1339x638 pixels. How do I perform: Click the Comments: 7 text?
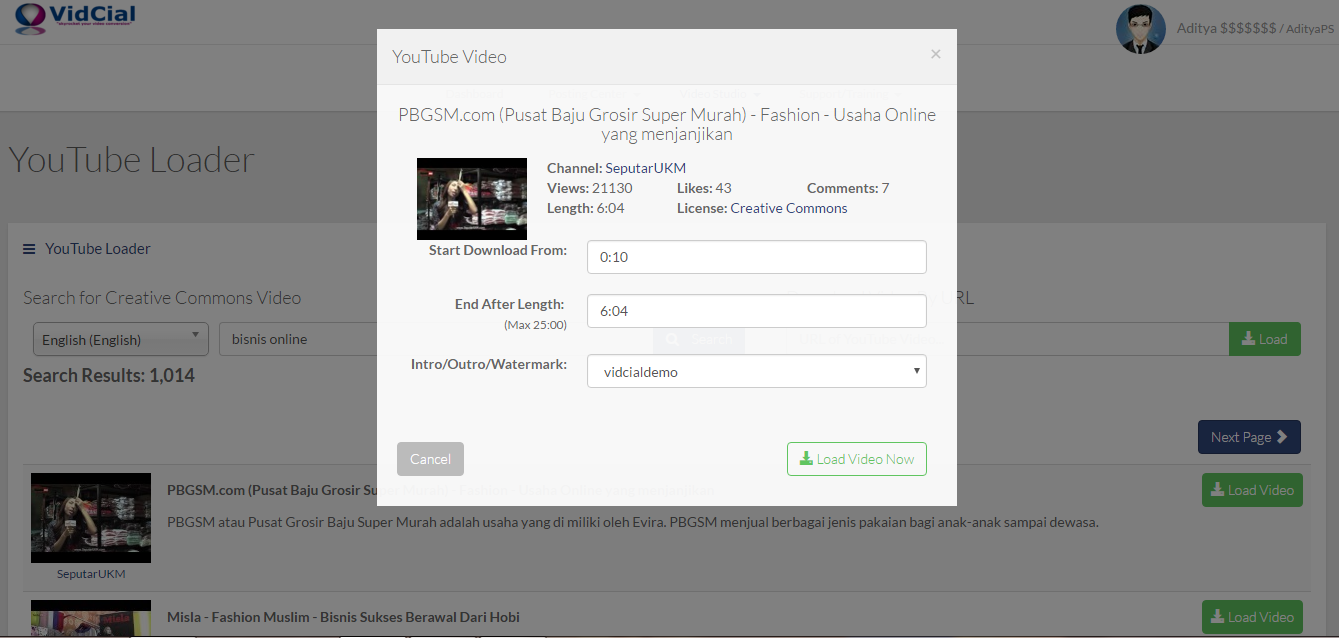click(848, 188)
